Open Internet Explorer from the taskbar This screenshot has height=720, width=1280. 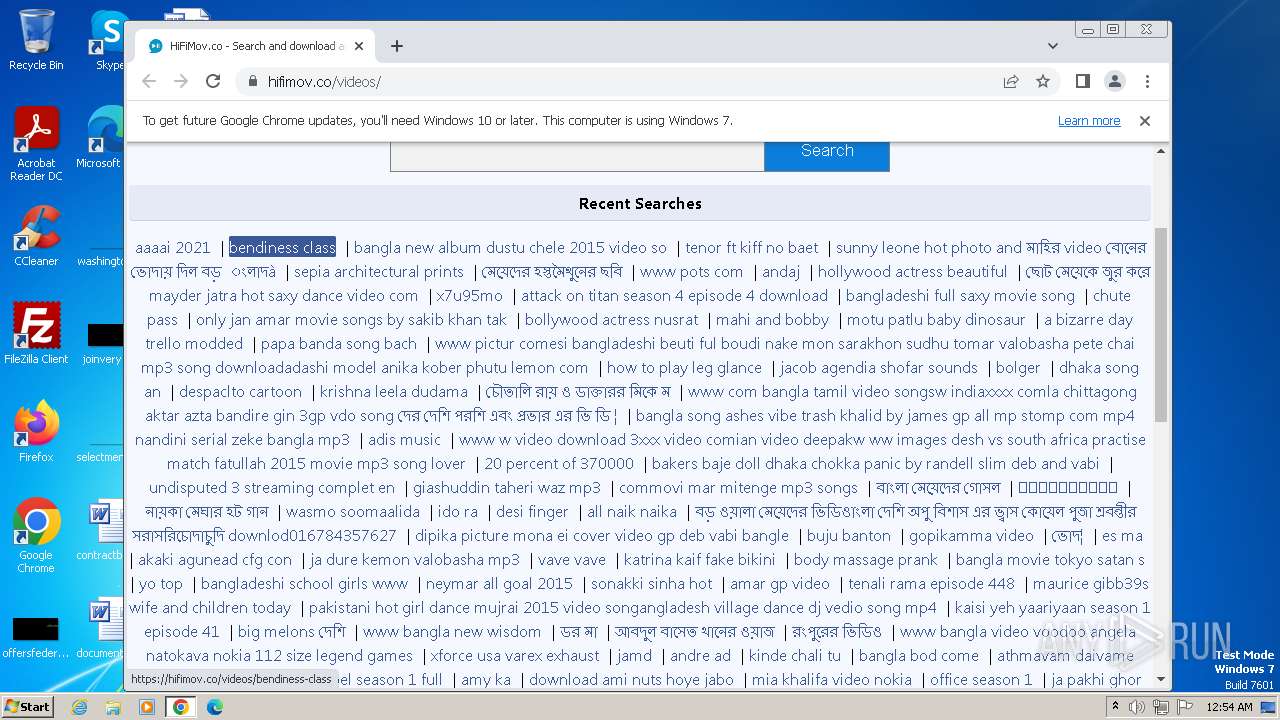(79, 707)
